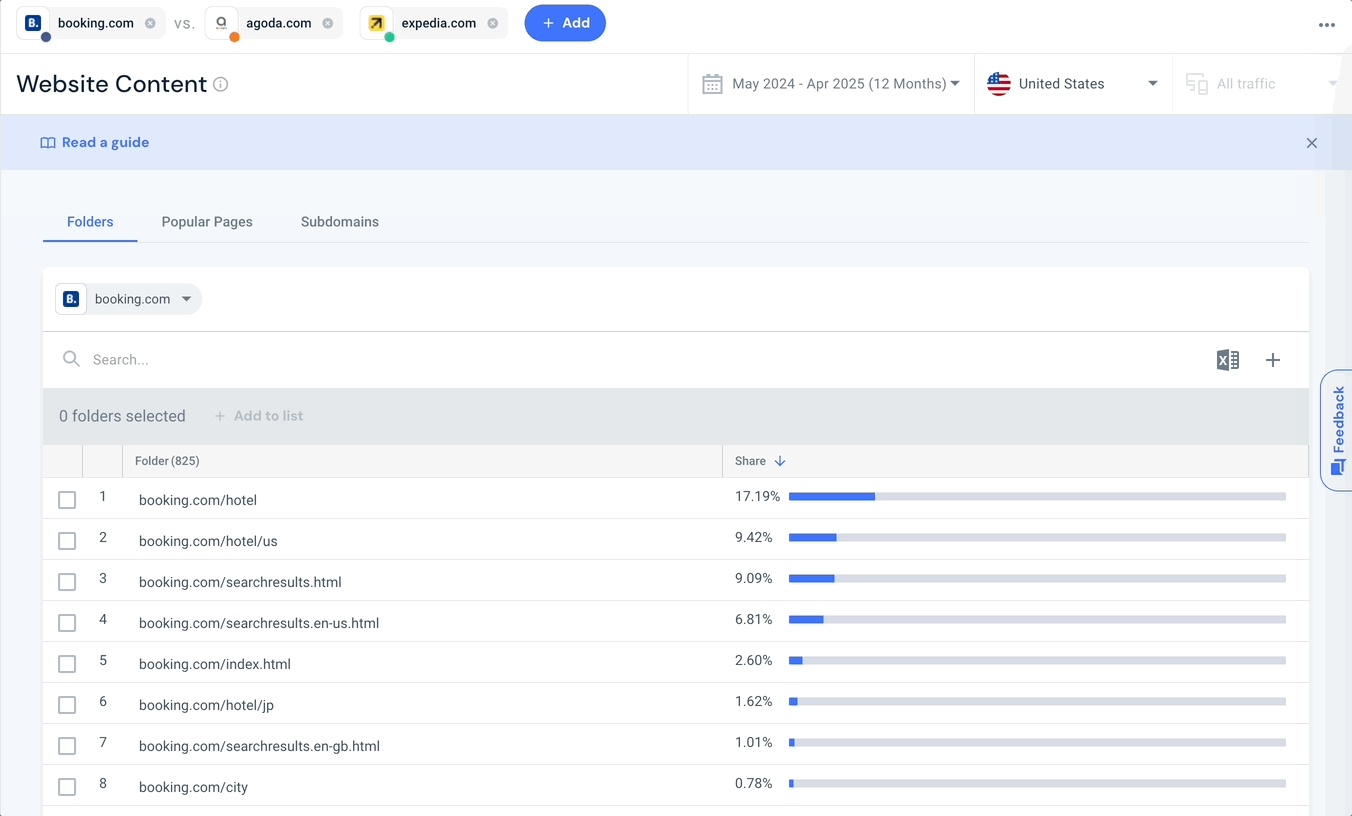Click the booking.com/index.html folder name
The width and height of the screenshot is (1352, 816).
215,664
